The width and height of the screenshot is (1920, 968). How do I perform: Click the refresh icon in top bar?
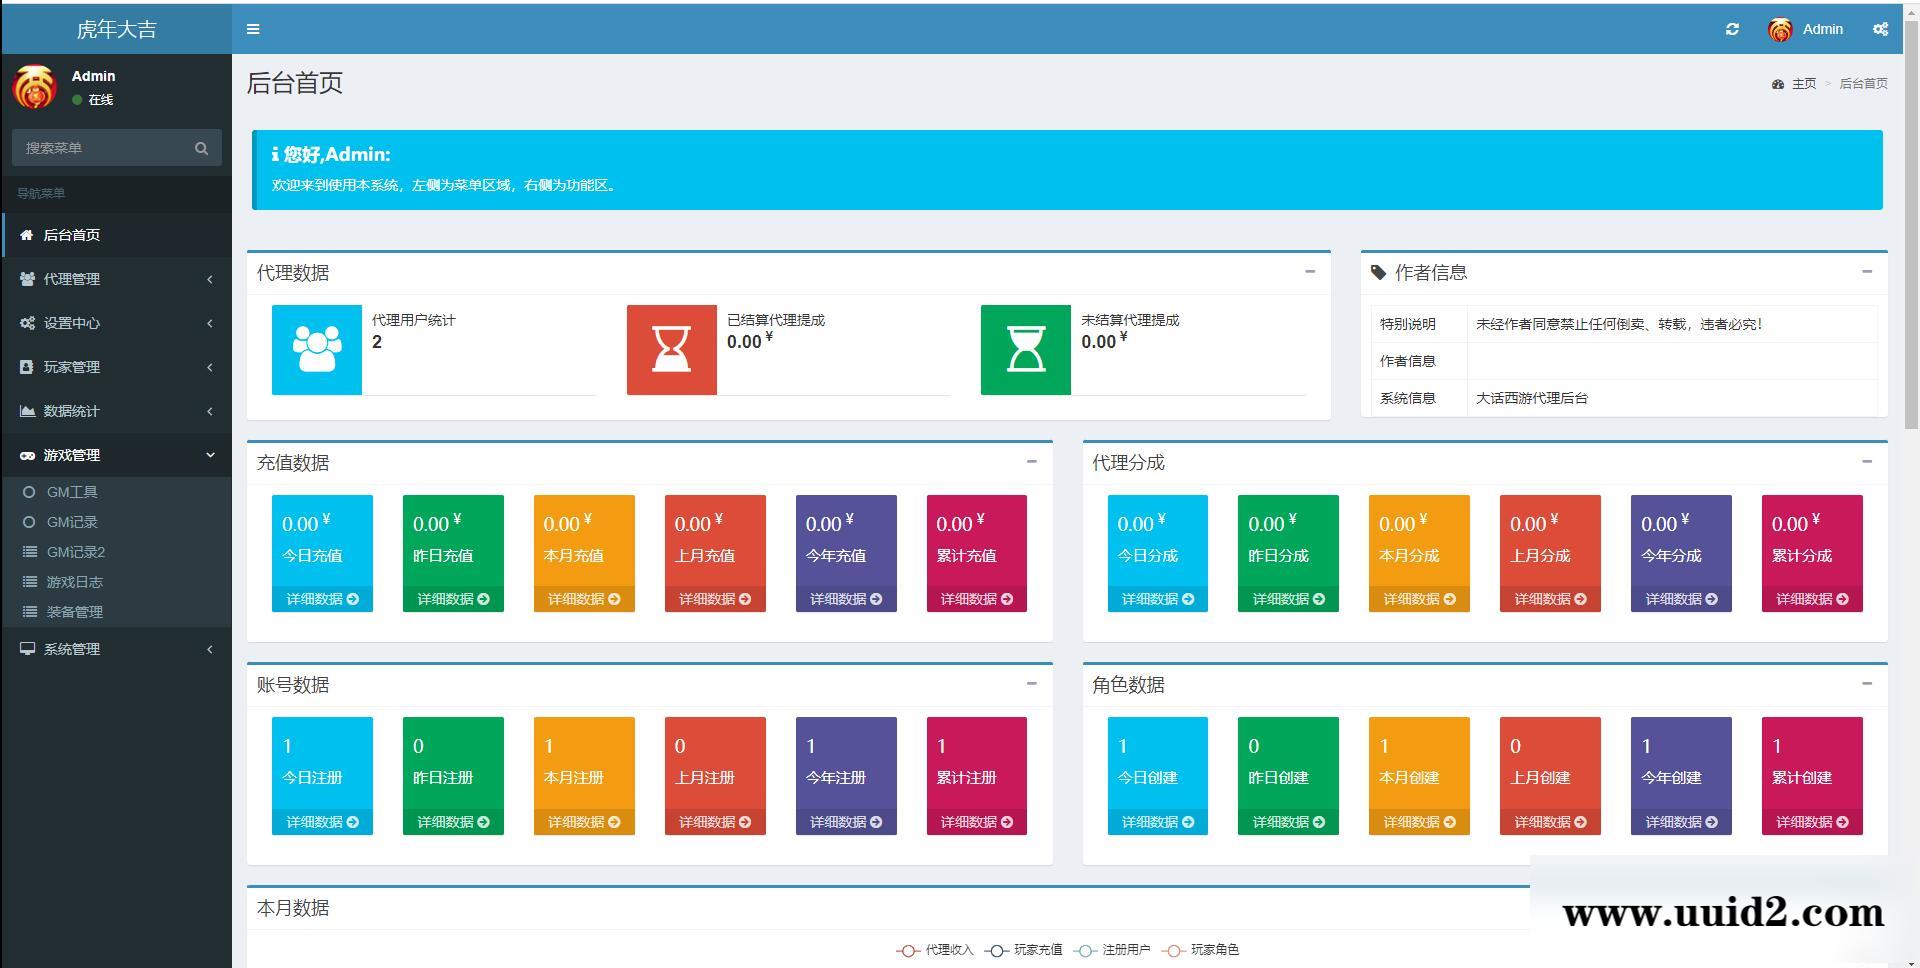[x=1732, y=29]
